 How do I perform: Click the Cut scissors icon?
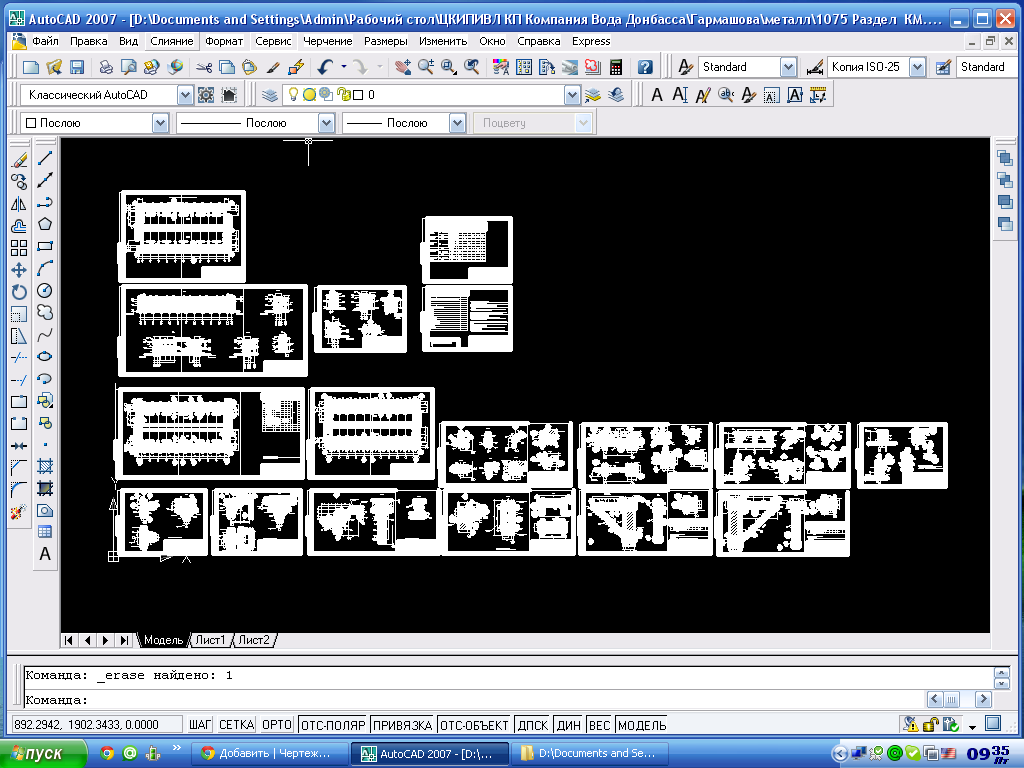click(204, 67)
